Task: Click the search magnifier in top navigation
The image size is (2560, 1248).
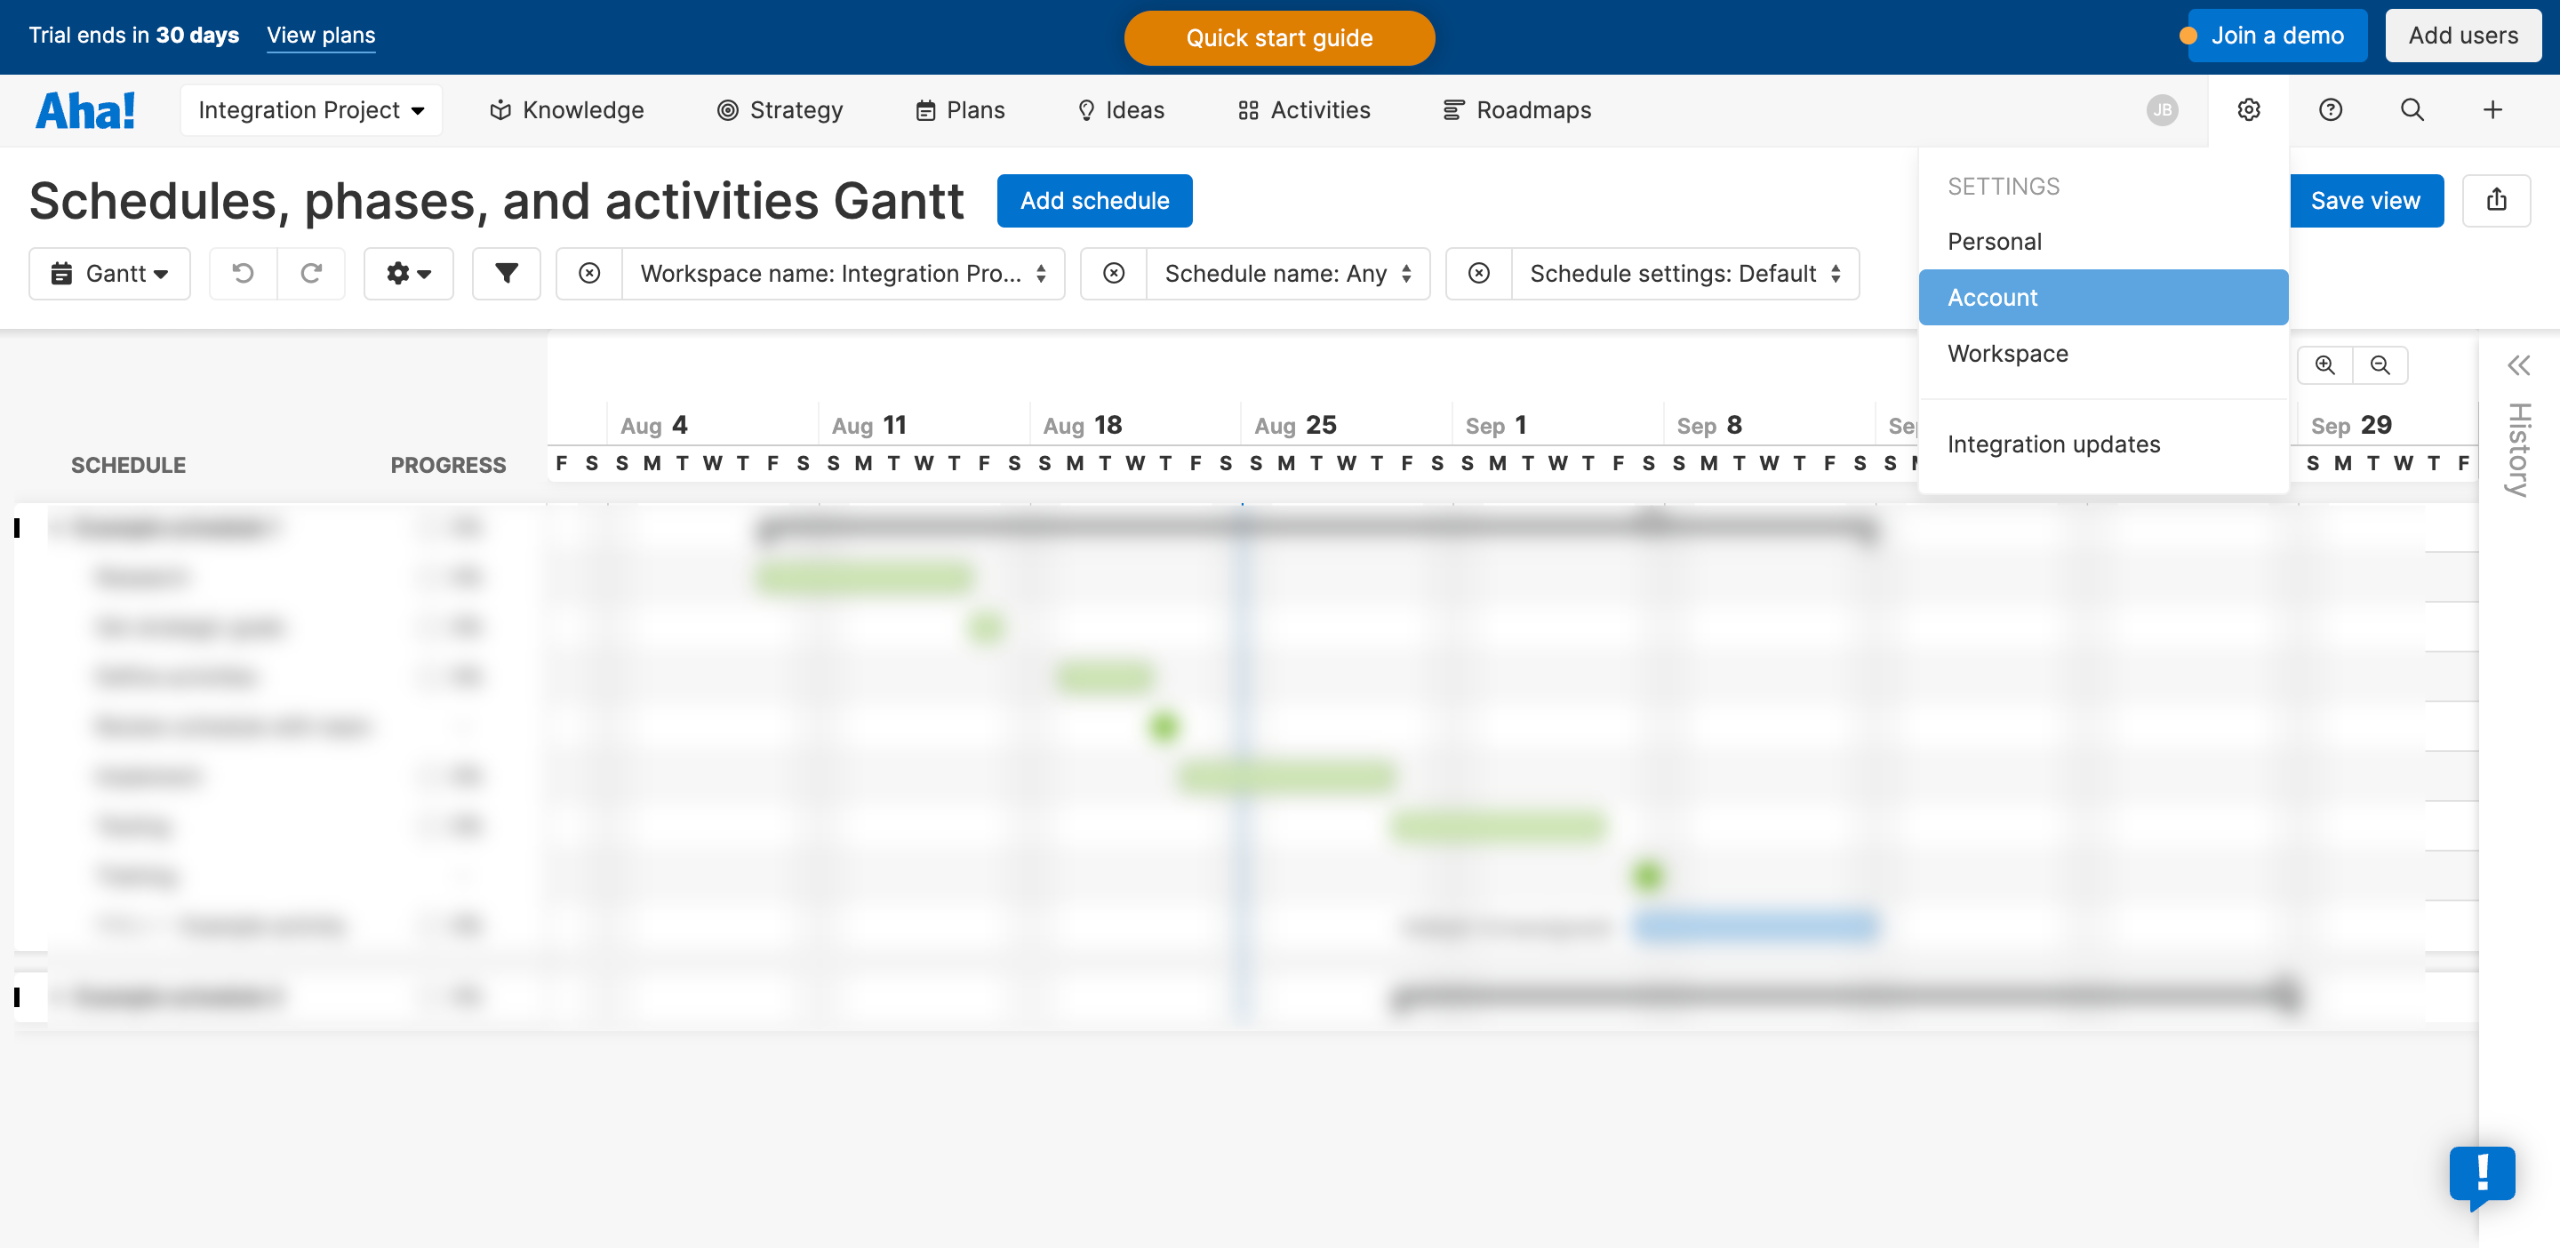Action: click(x=2412, y=110)
